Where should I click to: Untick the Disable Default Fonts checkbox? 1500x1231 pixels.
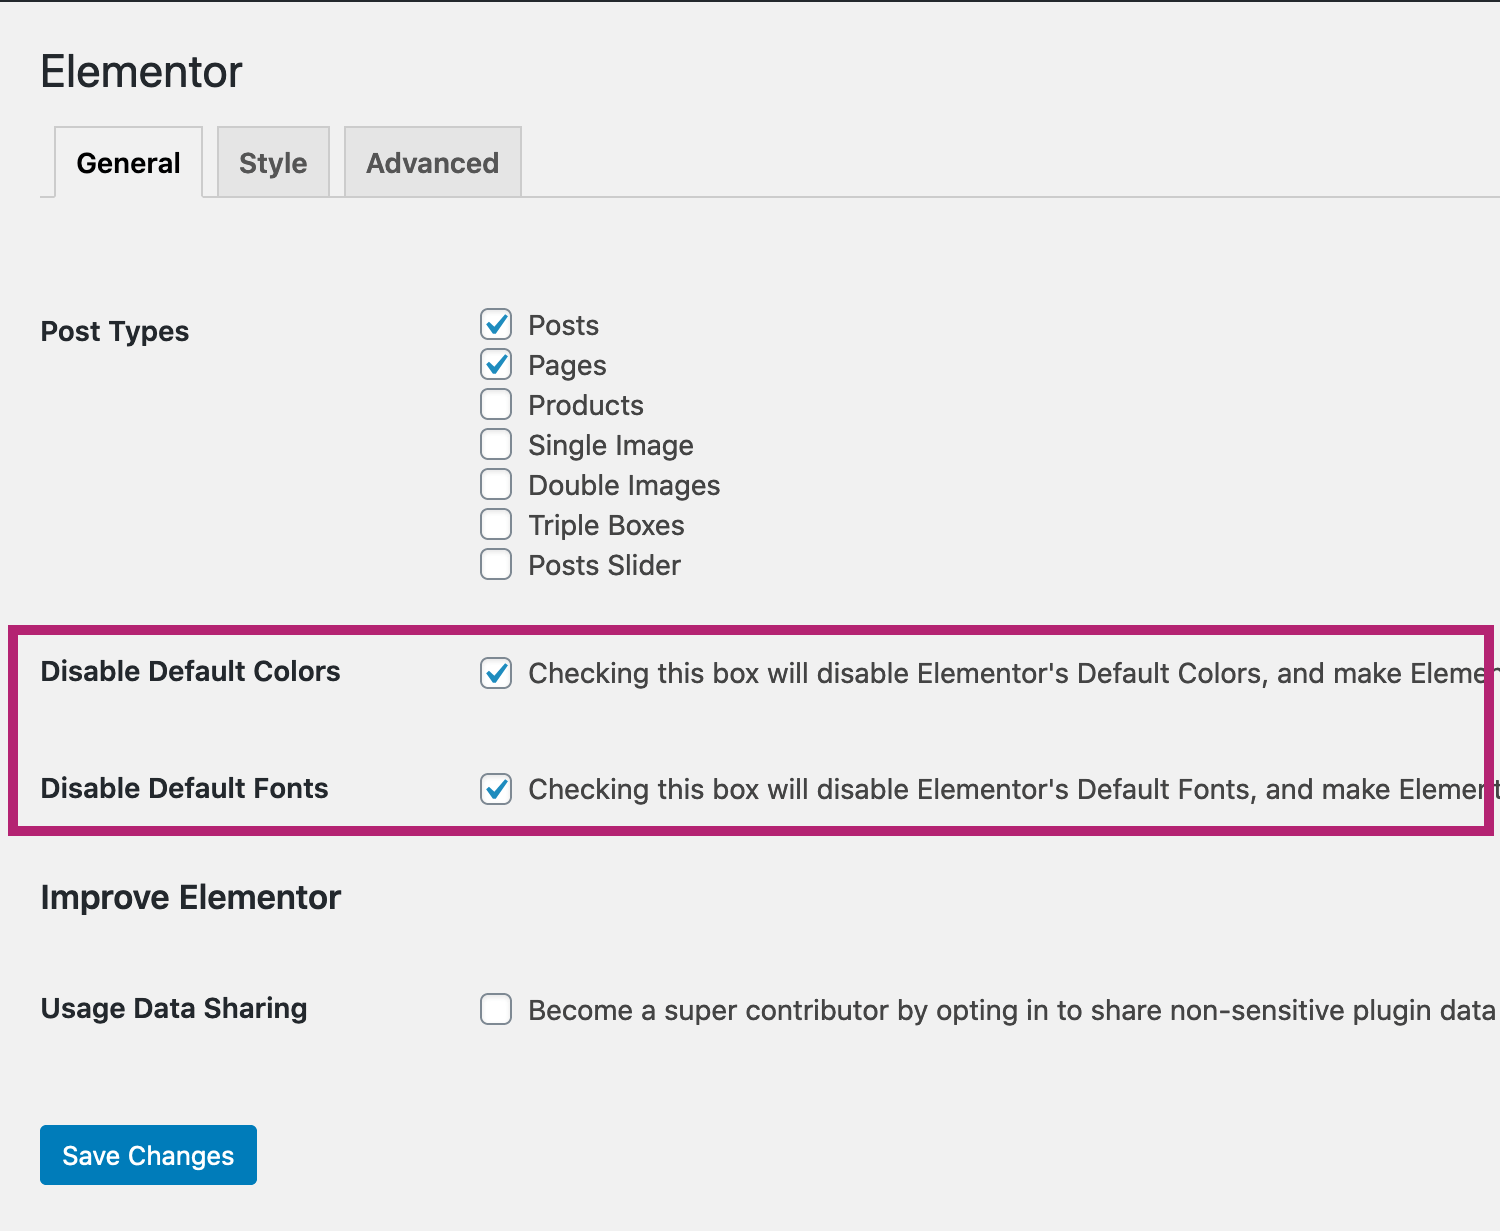click(496, 789)
